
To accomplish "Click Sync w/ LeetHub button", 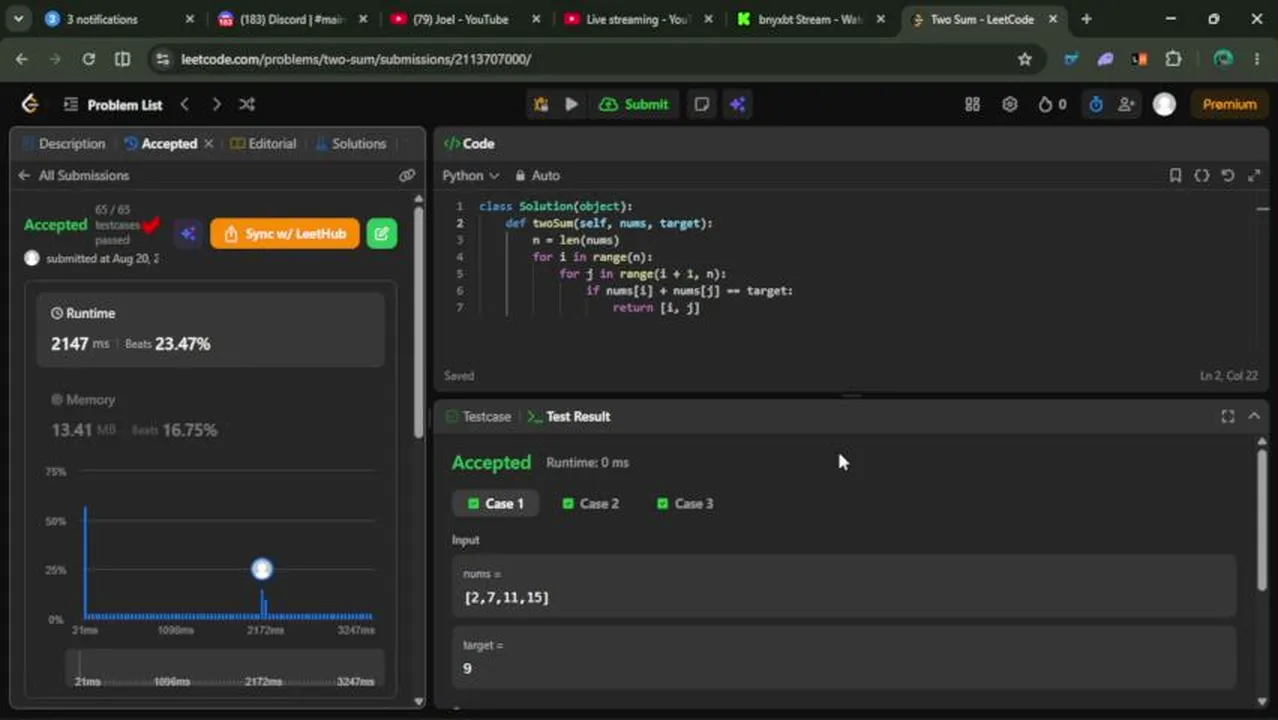I will [x=284, y=234].
